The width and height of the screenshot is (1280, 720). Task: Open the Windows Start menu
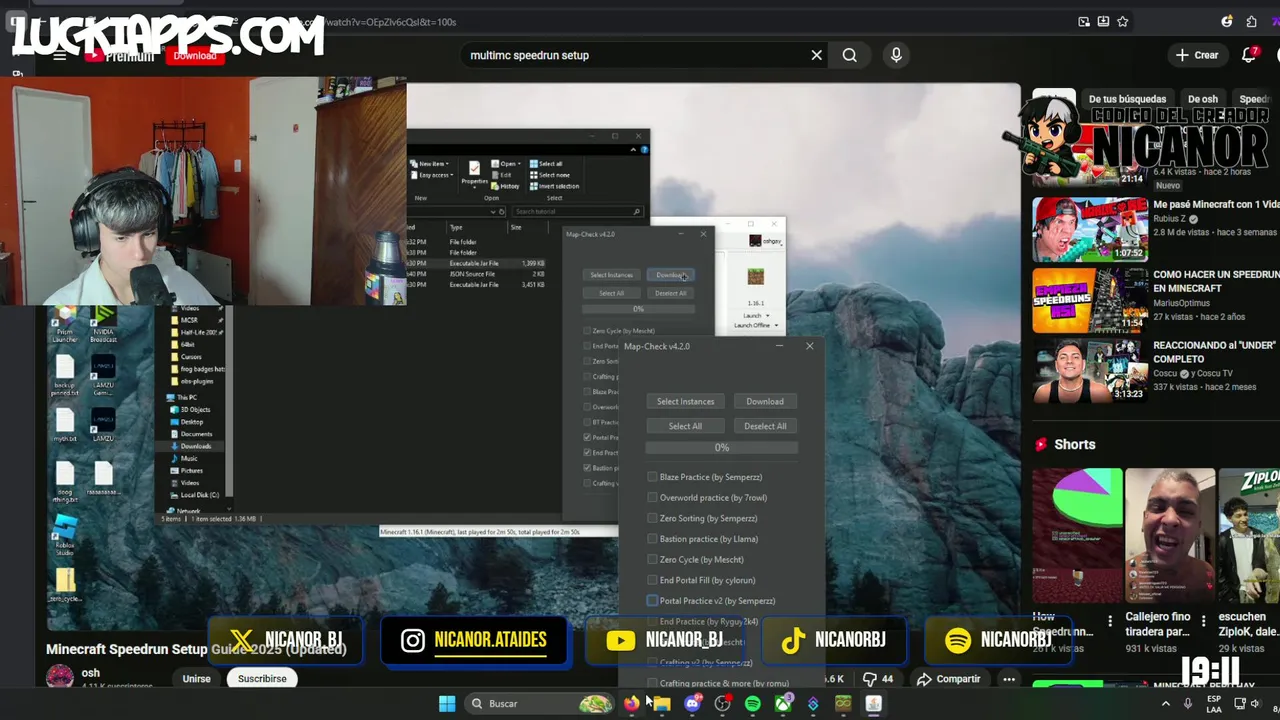[447, 703]
